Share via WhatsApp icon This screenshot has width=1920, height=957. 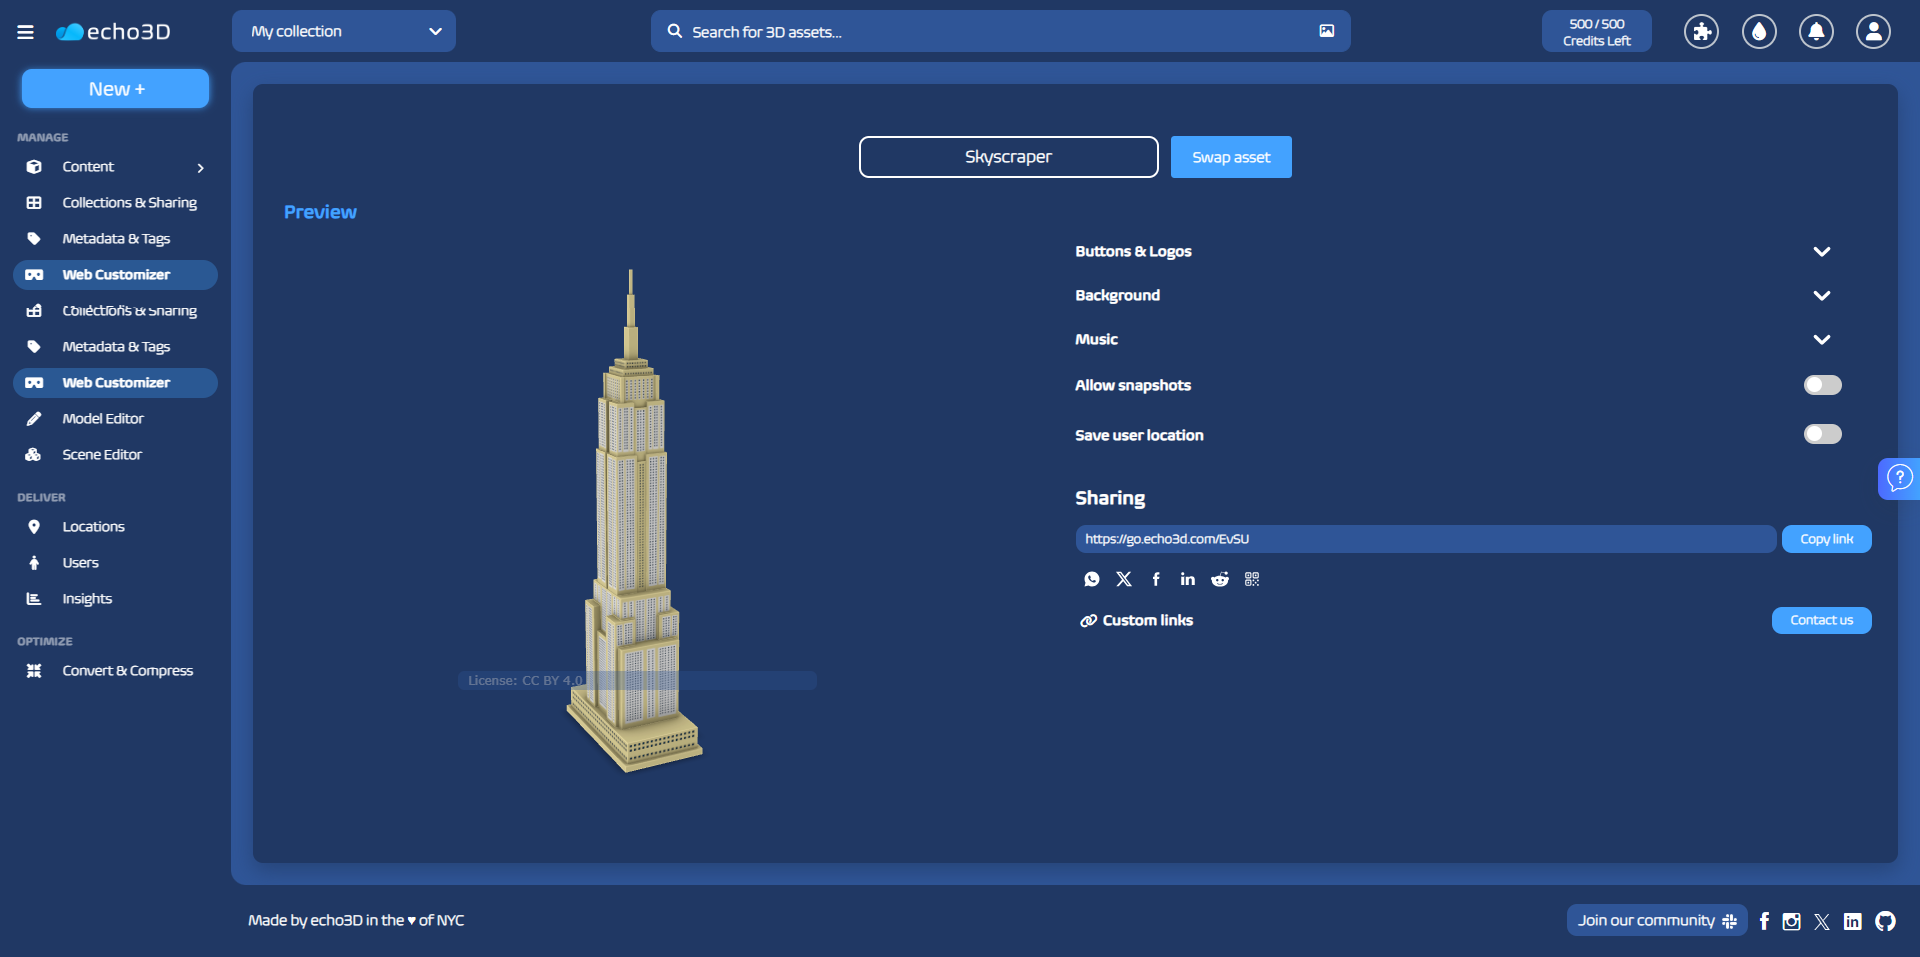point(1092,579)
